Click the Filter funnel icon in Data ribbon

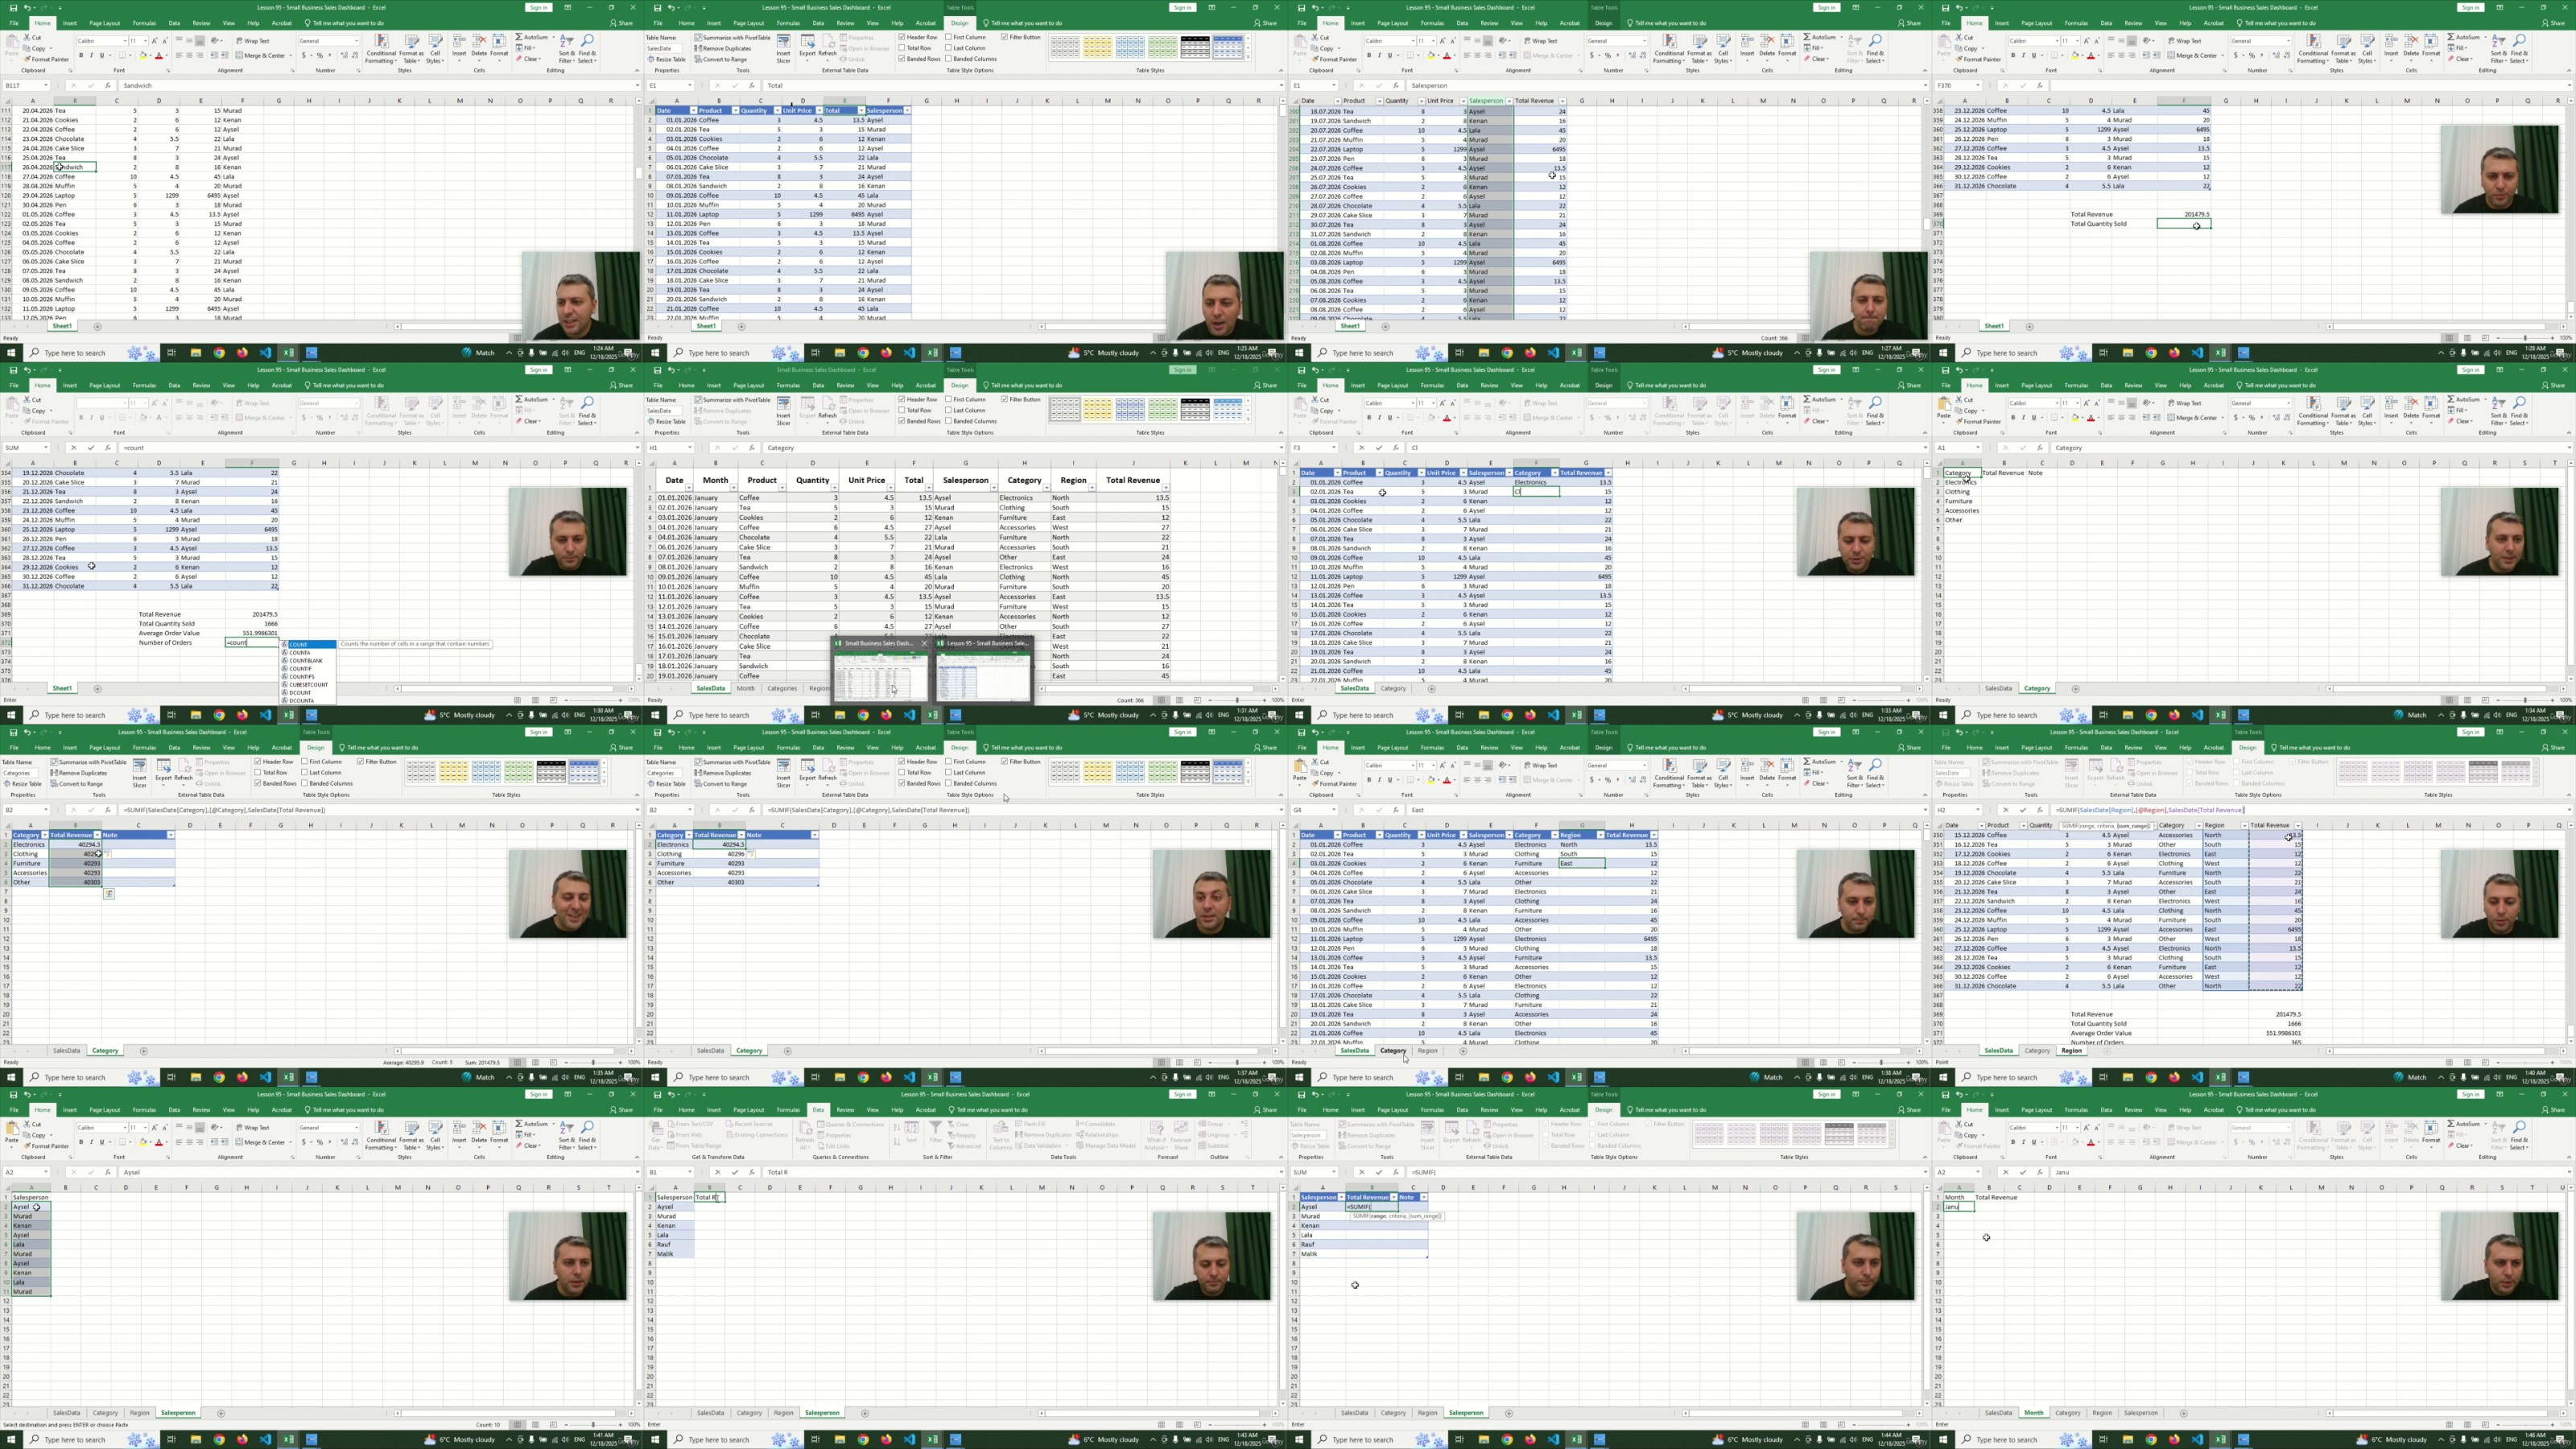(x=936, y=1127)
